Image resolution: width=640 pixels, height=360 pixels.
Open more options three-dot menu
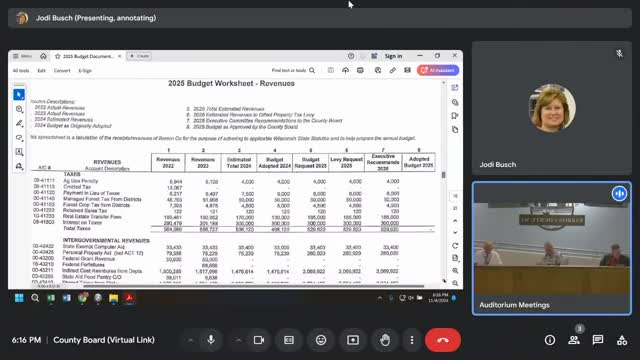(412, 340)
